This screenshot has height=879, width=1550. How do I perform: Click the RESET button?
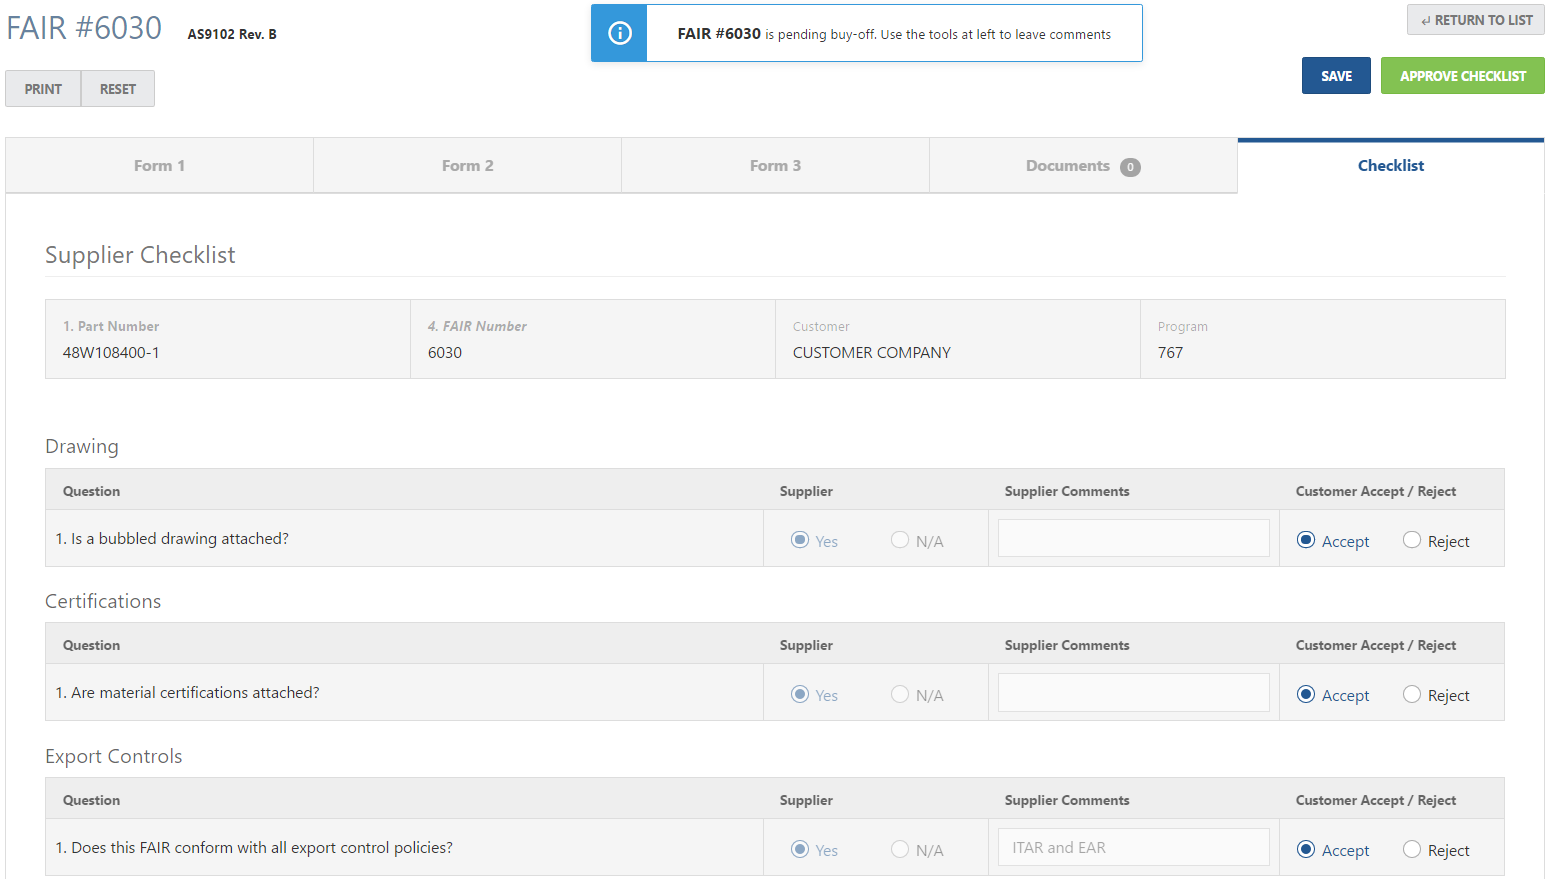[x=118, y=89]
